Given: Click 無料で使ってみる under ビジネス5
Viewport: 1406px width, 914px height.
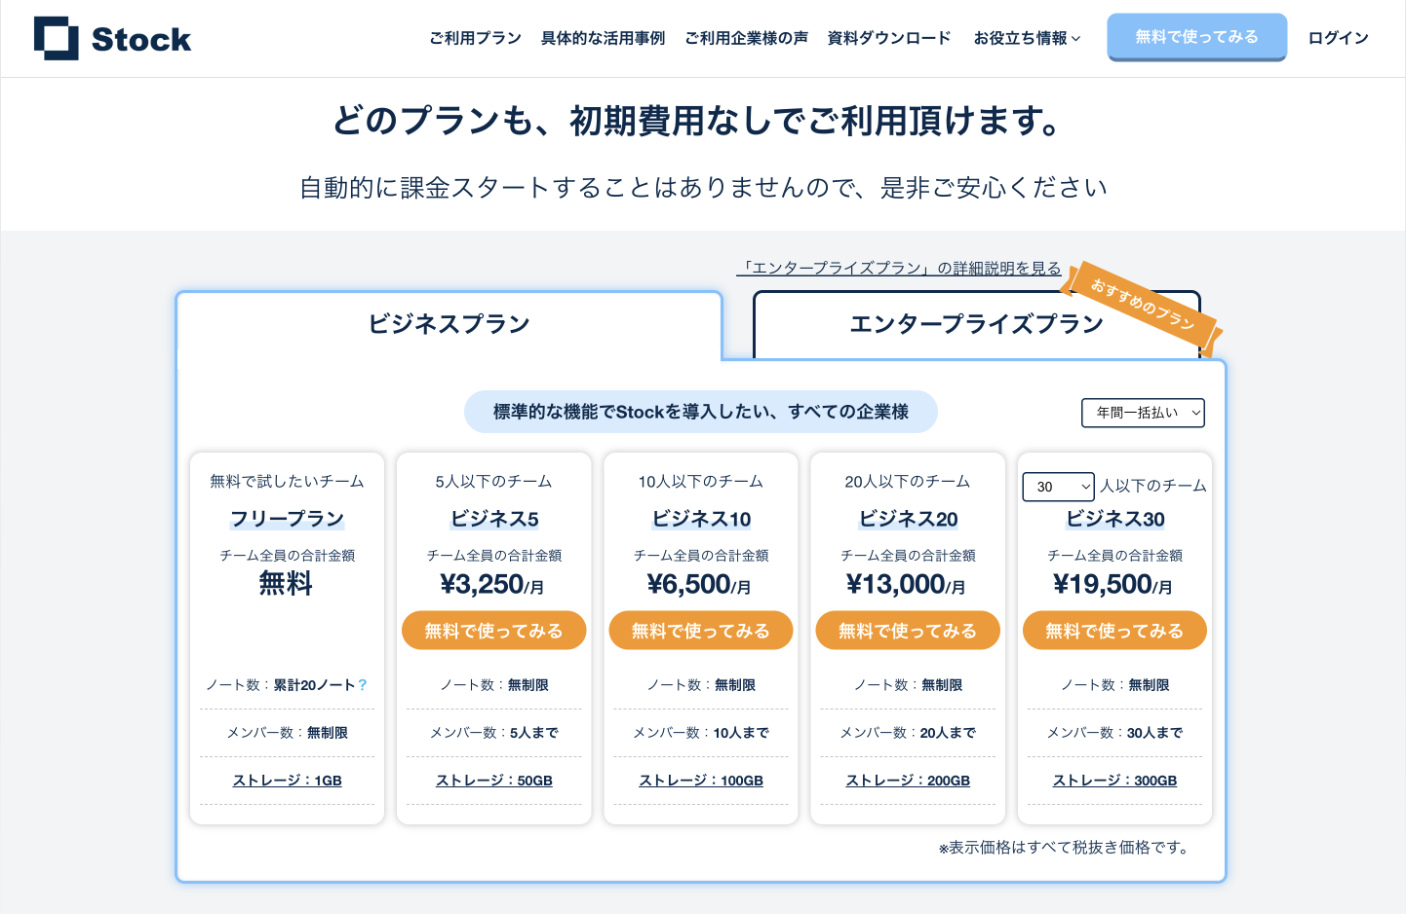Looking at the screenshot, I should point(494,630).
